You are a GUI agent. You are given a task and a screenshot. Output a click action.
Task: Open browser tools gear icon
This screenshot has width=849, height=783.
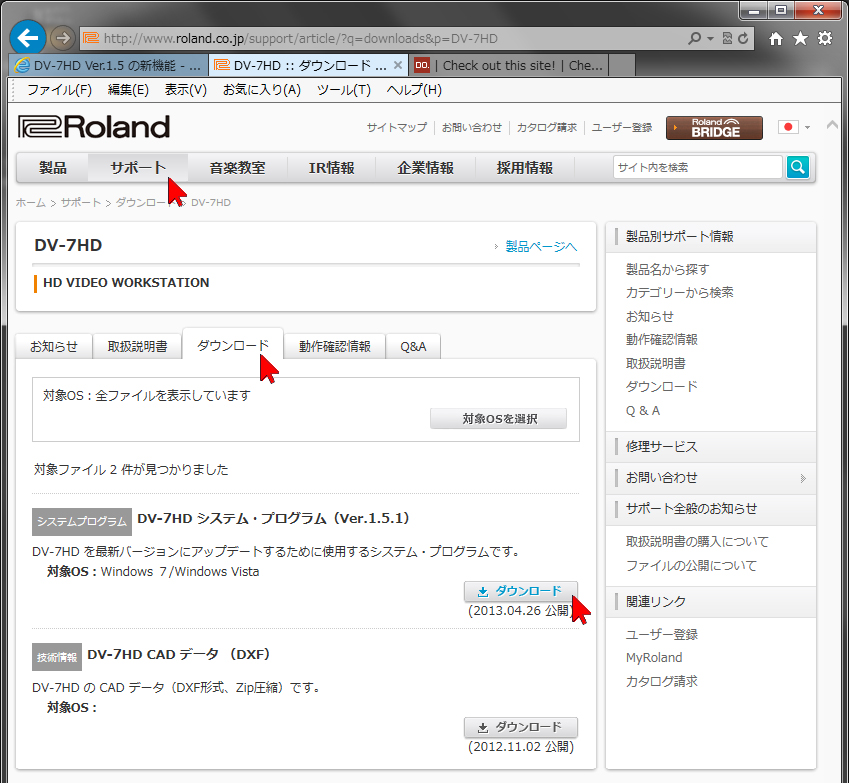(x=825, y=39)
